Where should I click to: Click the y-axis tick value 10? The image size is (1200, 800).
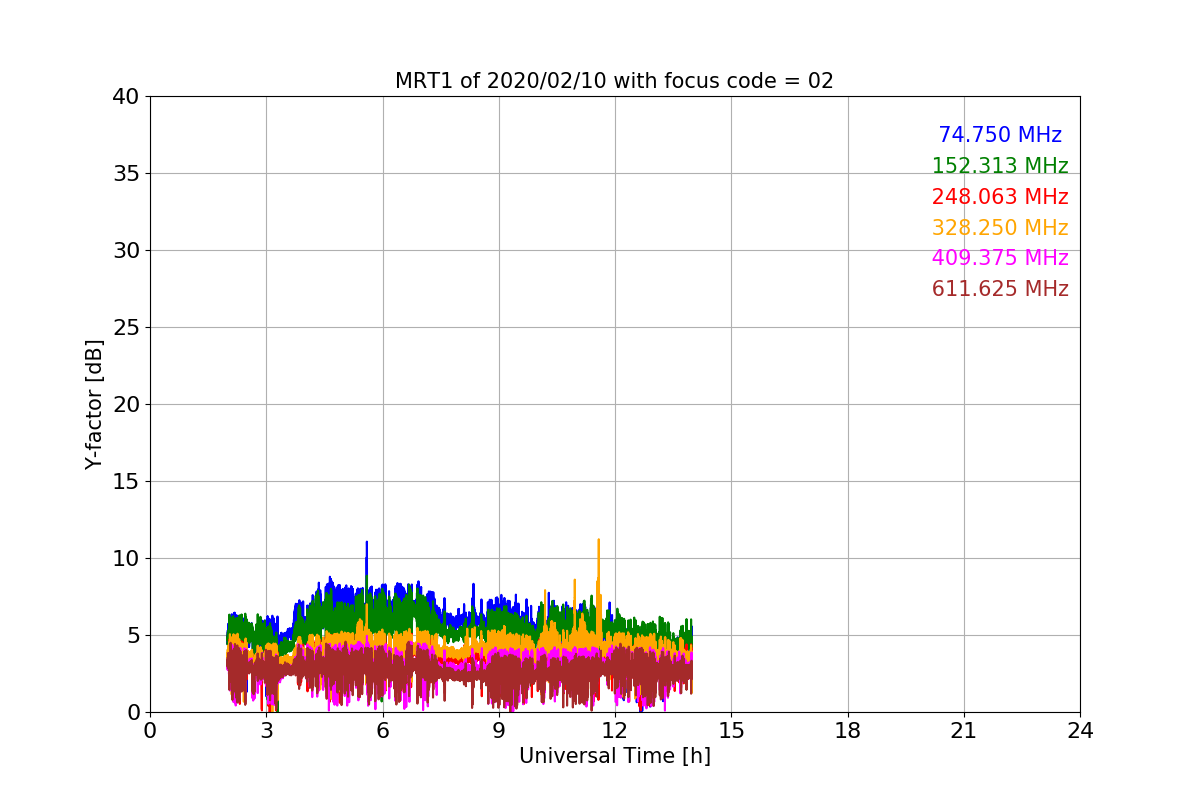coord(126,559)
